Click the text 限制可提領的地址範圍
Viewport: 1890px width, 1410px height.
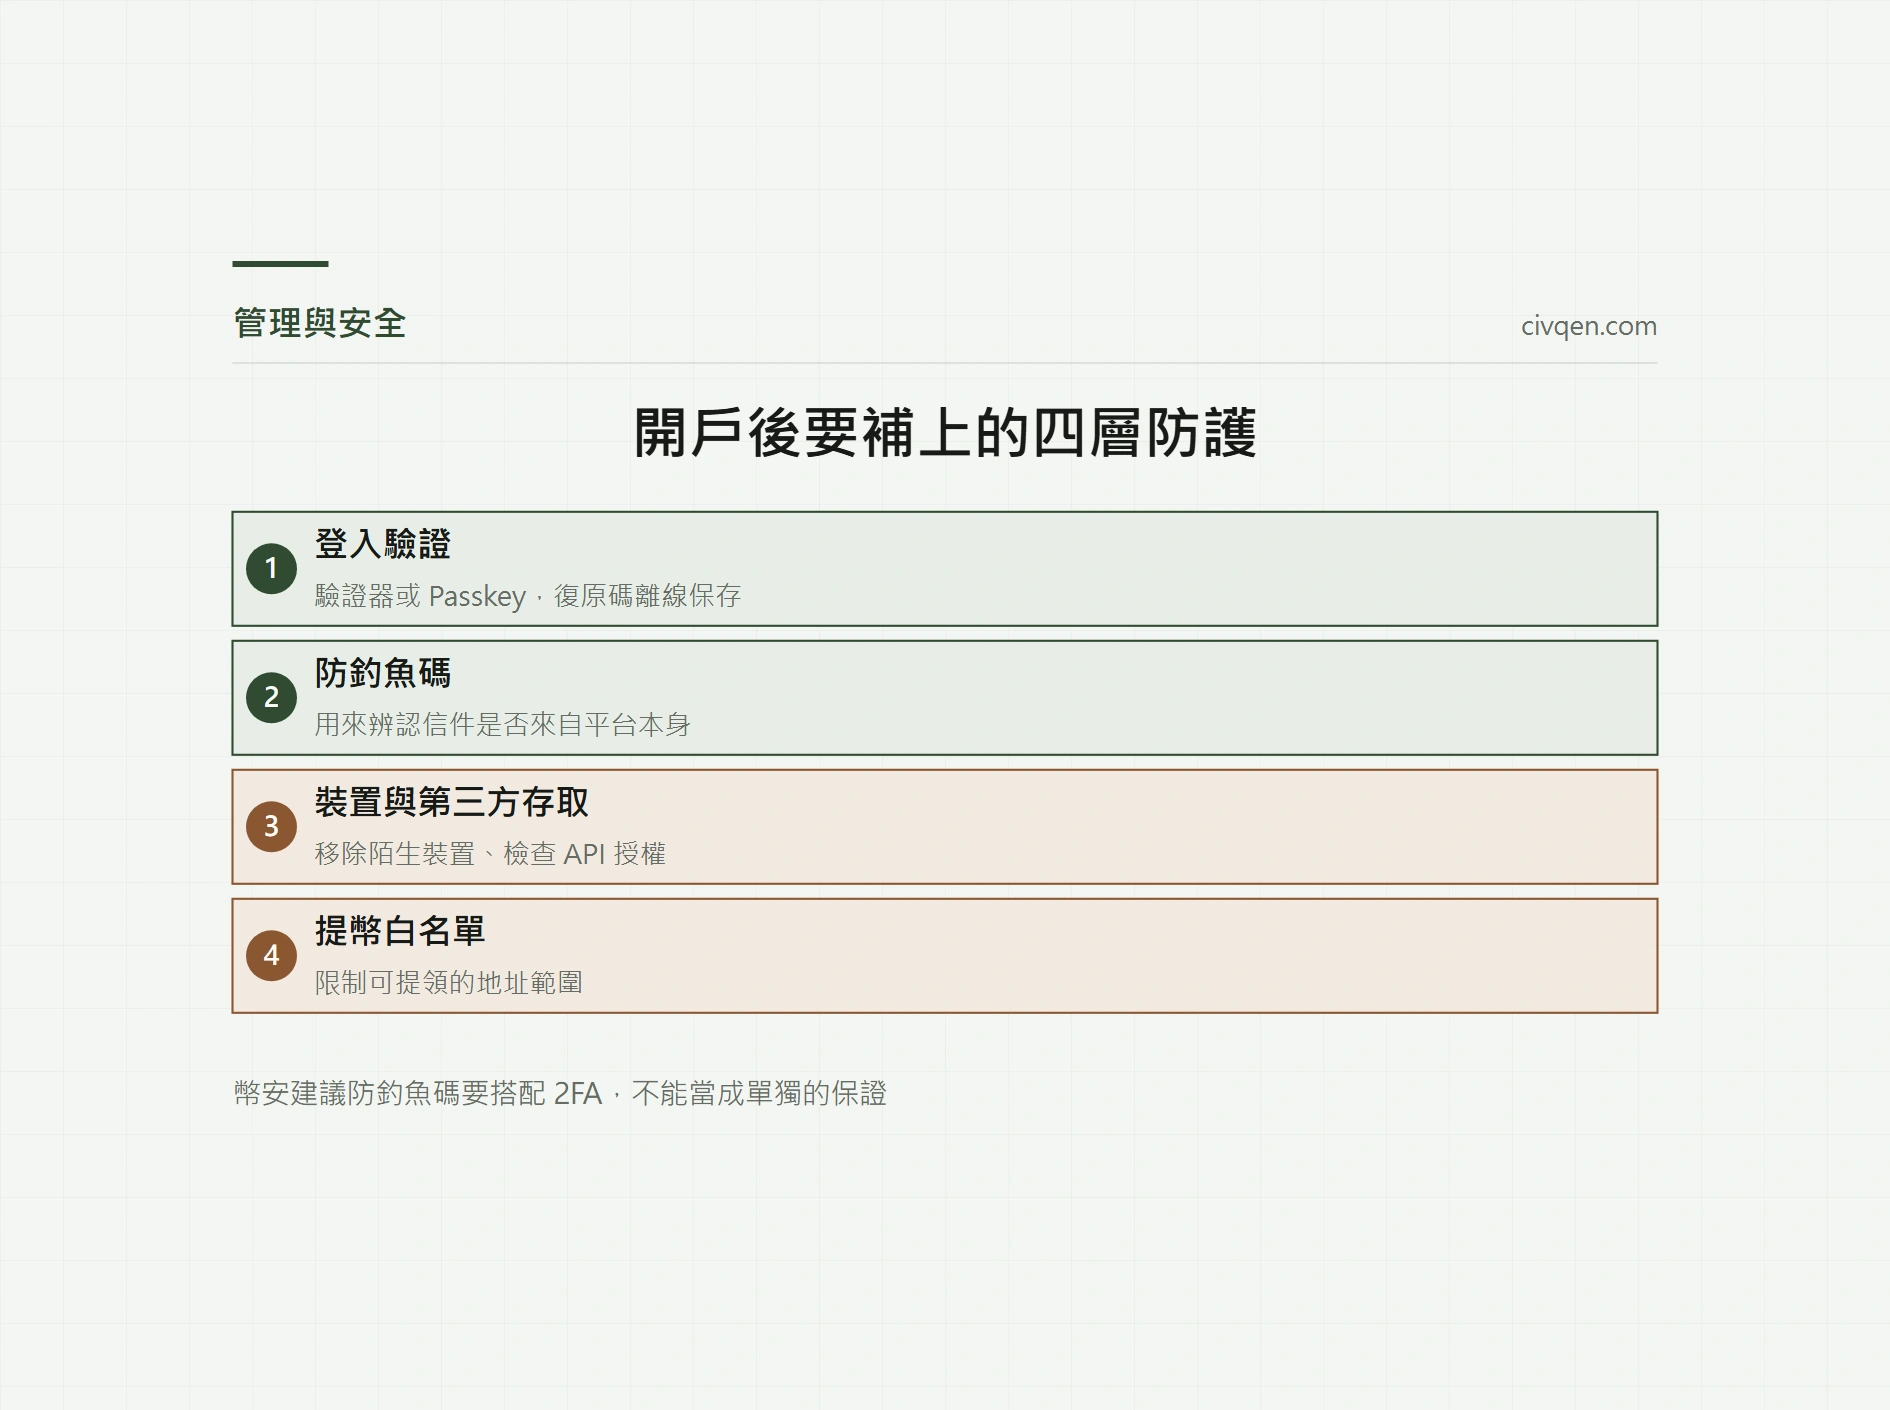[x=448, y=983]
